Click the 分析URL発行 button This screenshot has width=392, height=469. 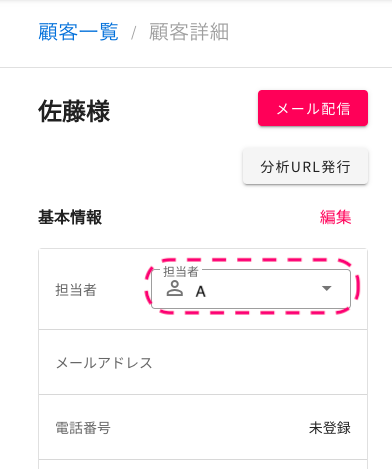[305, 167]
